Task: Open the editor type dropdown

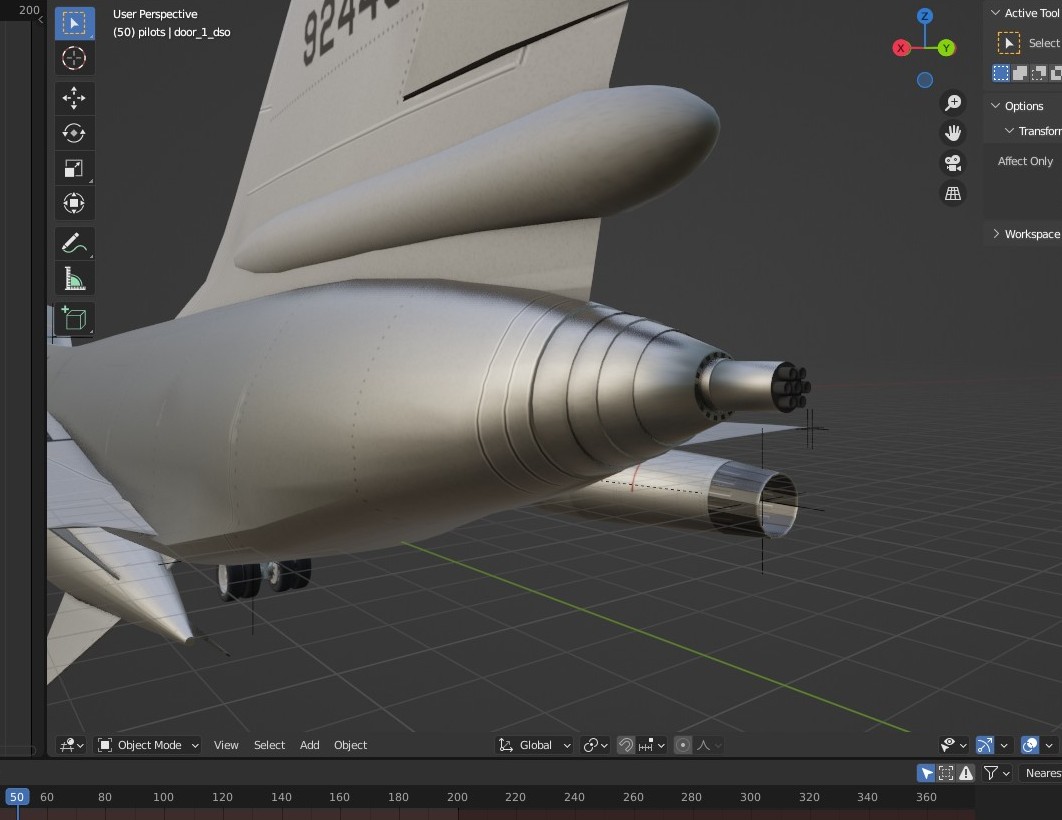Action: point(71,745)
